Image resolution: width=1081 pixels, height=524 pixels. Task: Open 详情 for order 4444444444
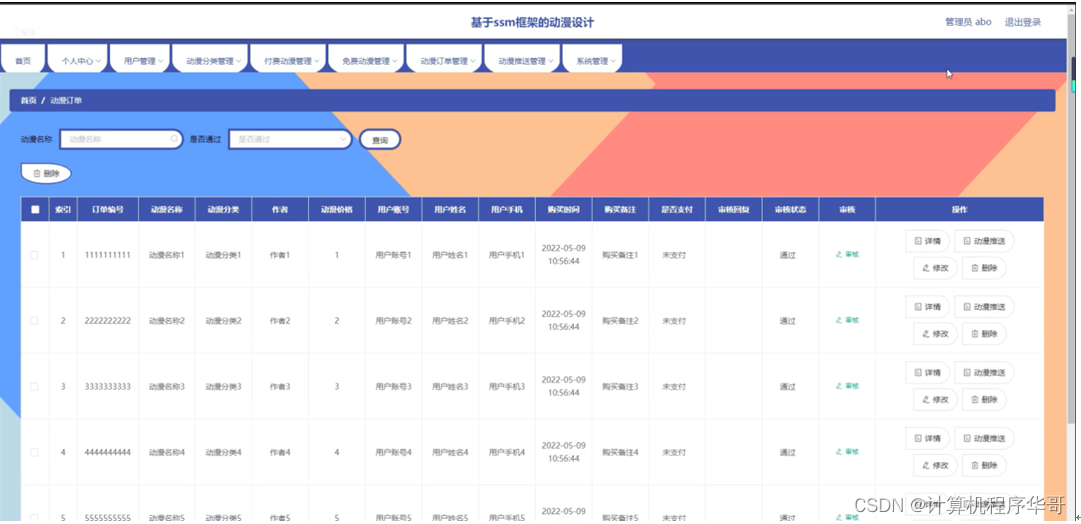tap(927, 439)
